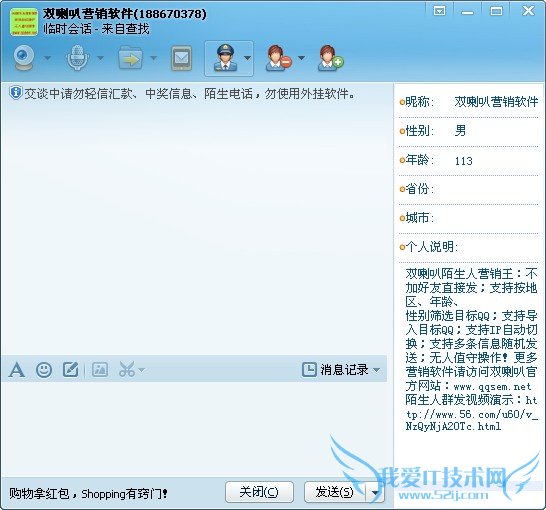Expand the video call options arrow
Screen dimensions: 546x510
(x=47, y=58)
